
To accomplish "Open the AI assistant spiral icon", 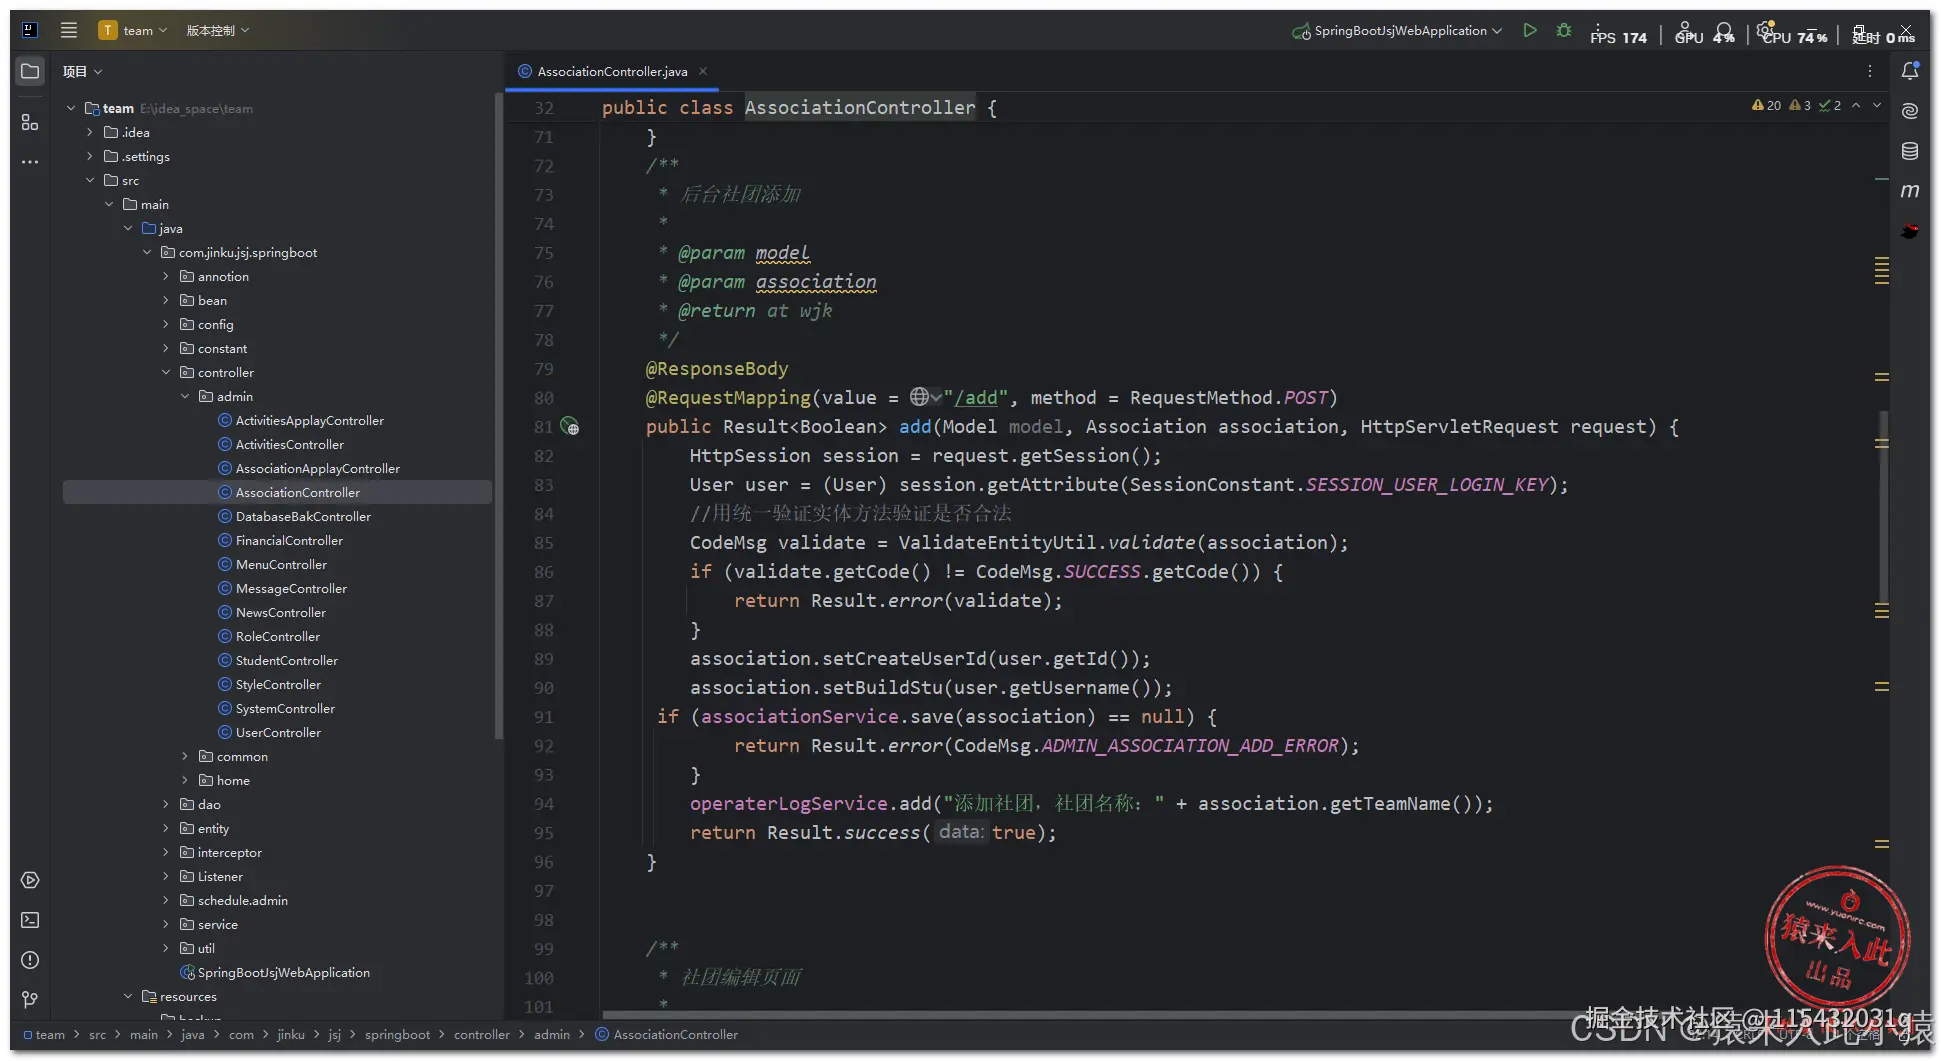I will (1910, 111).
